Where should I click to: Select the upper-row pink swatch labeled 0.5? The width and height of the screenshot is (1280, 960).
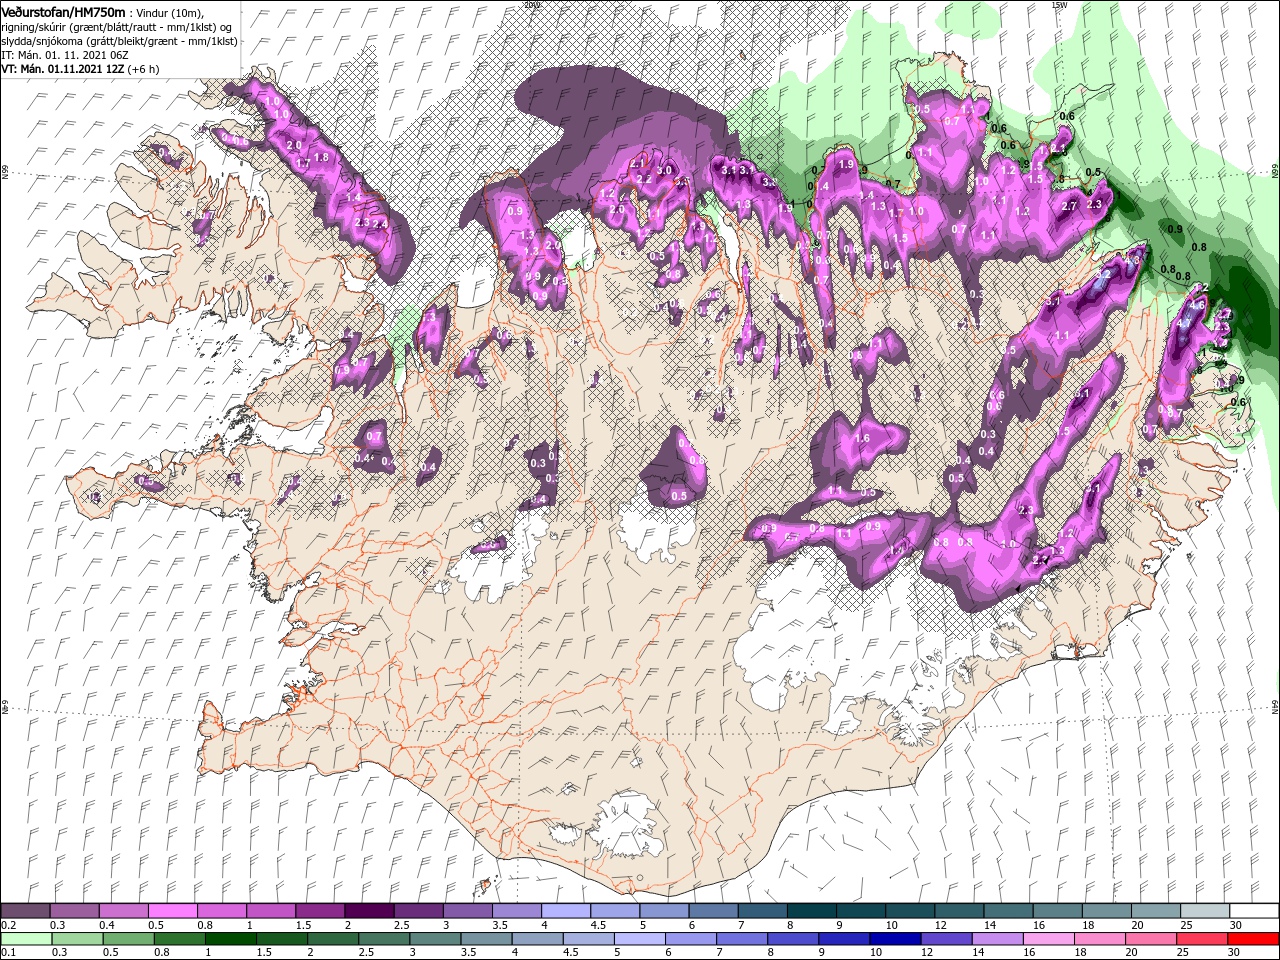pos(172,911)
